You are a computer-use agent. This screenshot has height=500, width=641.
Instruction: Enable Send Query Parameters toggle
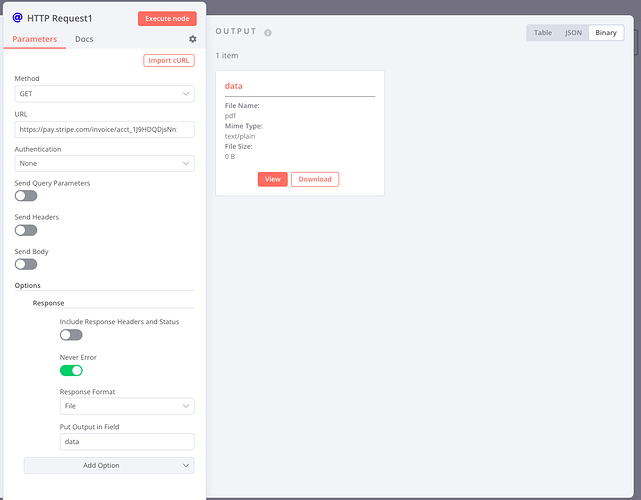26,196
